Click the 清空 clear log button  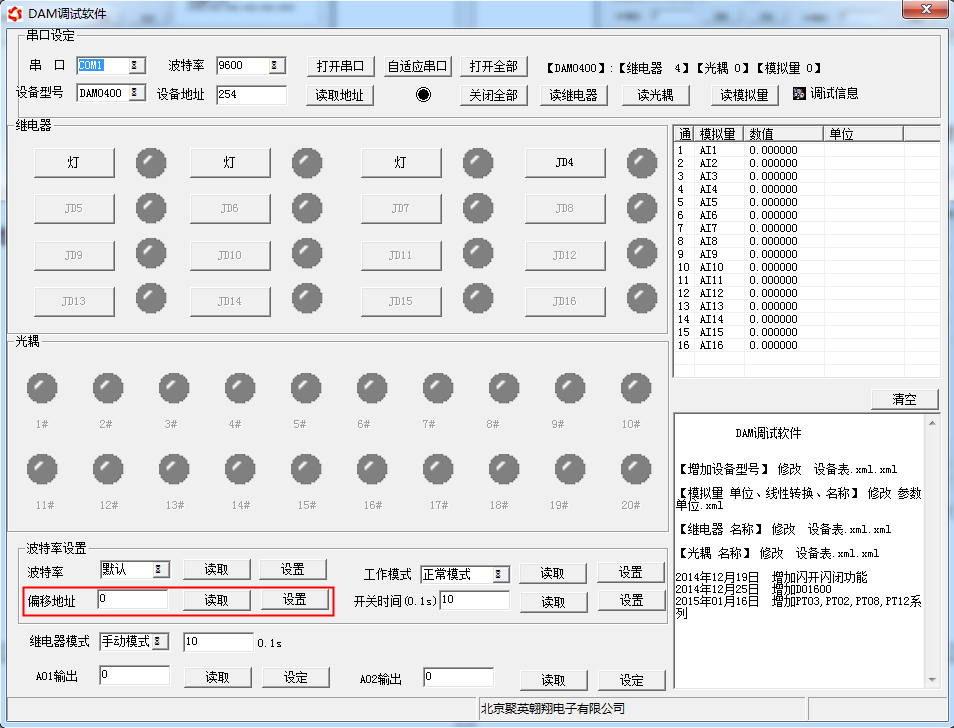coord(904,399)
